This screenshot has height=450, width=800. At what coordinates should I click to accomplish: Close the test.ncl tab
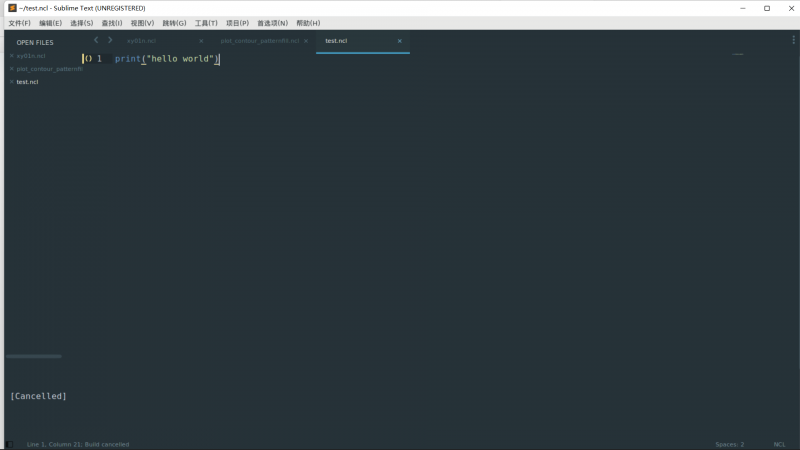(400, 41)
